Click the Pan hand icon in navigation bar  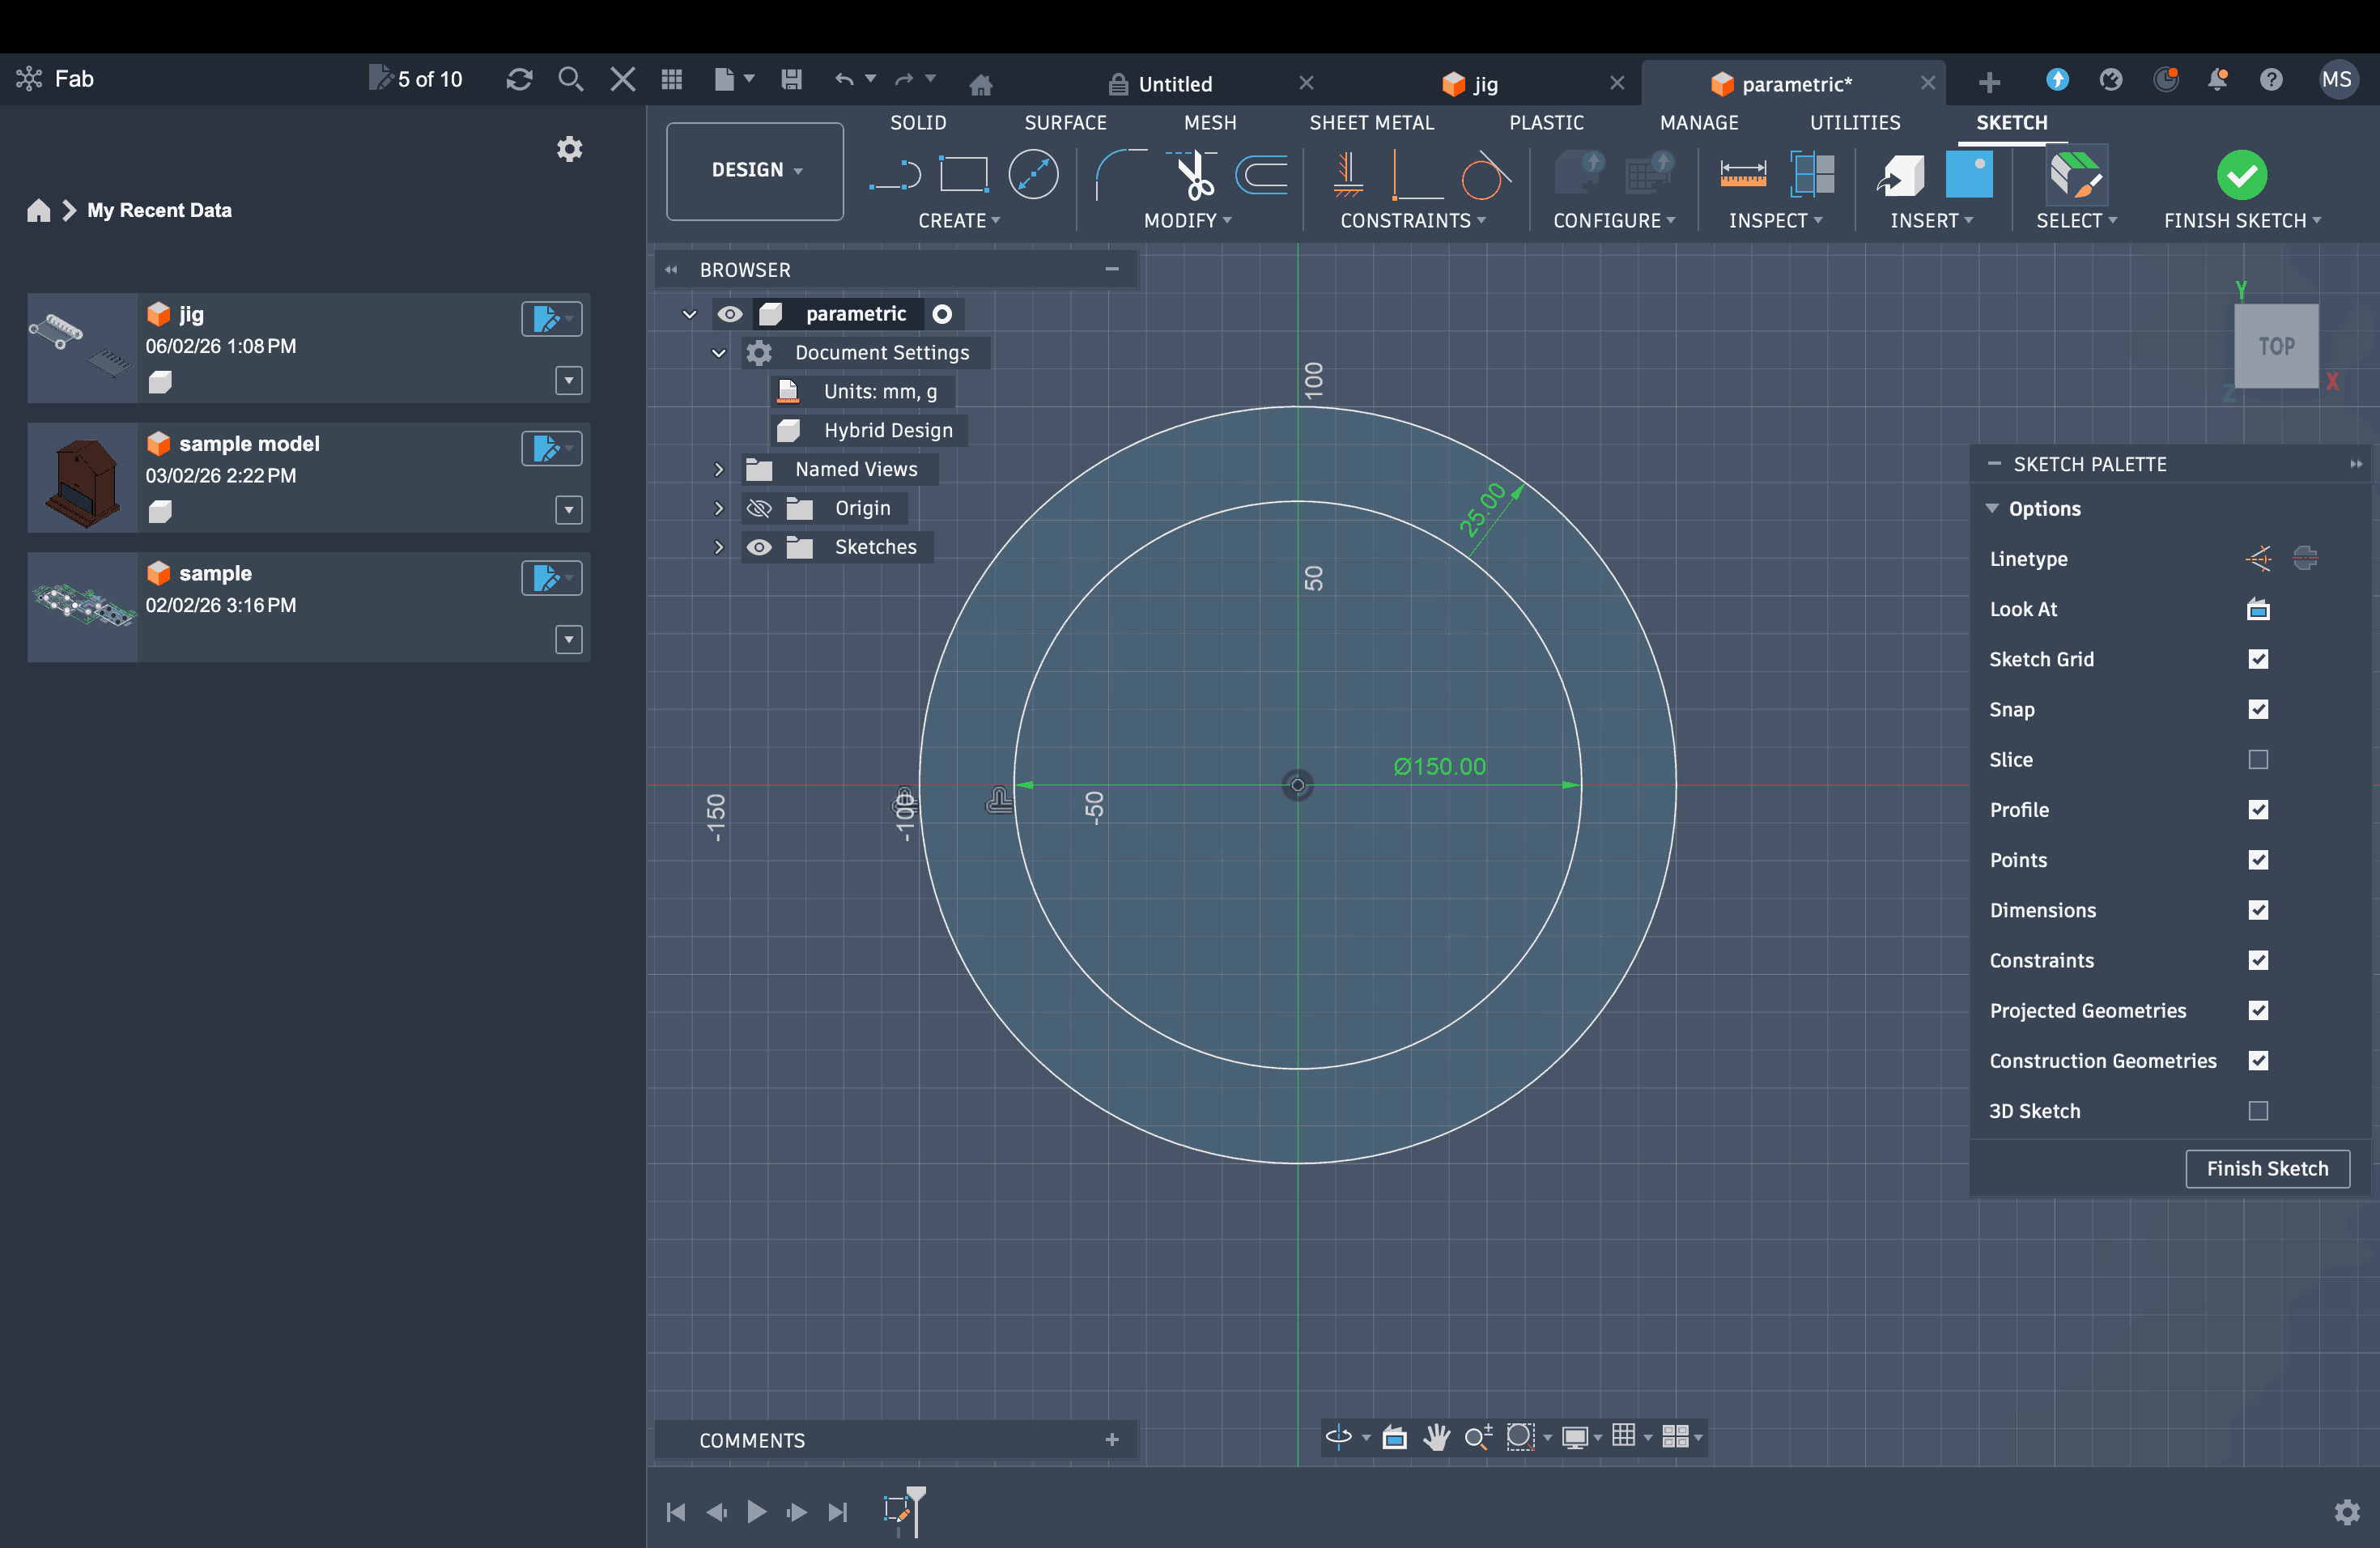tap(1436, 1437)
